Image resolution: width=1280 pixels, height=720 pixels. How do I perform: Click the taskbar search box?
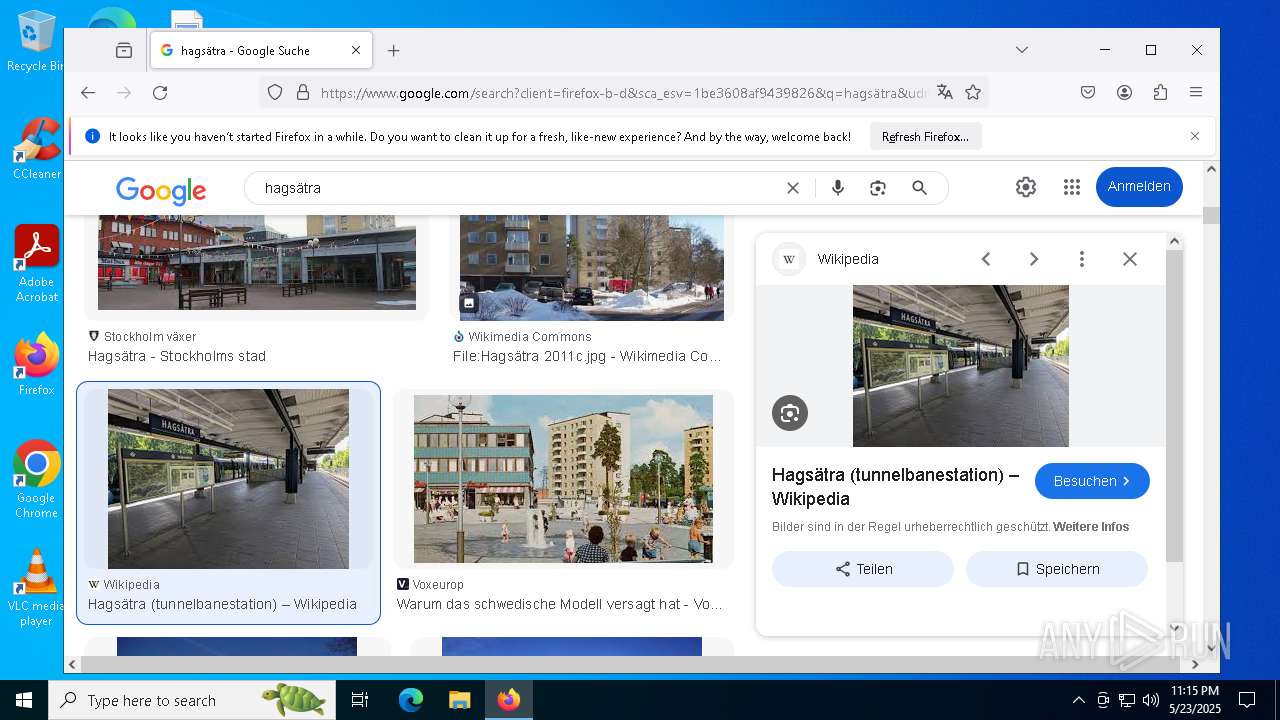192,700
